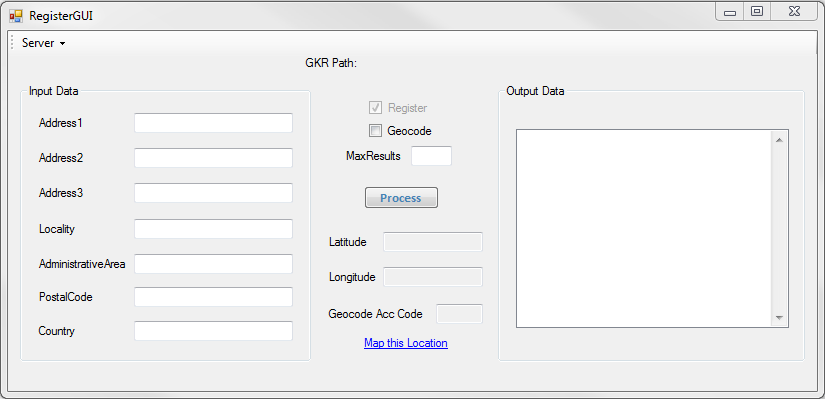Image resolution: width=825 pixels, height=399 pixels.
Task: Click the AdministrativeArea label
Action: [x=82, y=264]
